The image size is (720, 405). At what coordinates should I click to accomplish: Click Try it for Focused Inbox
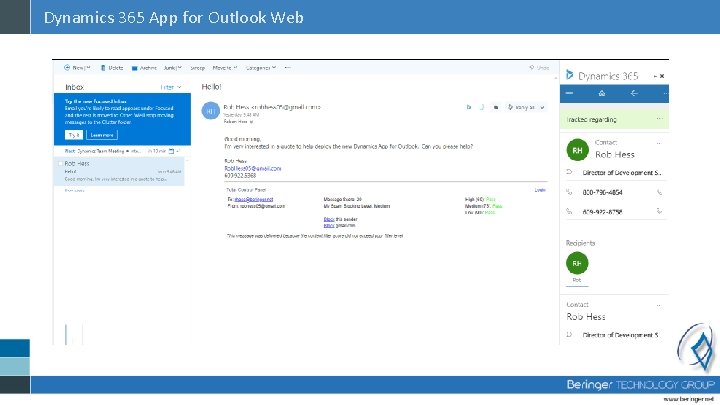click(74, 135)
